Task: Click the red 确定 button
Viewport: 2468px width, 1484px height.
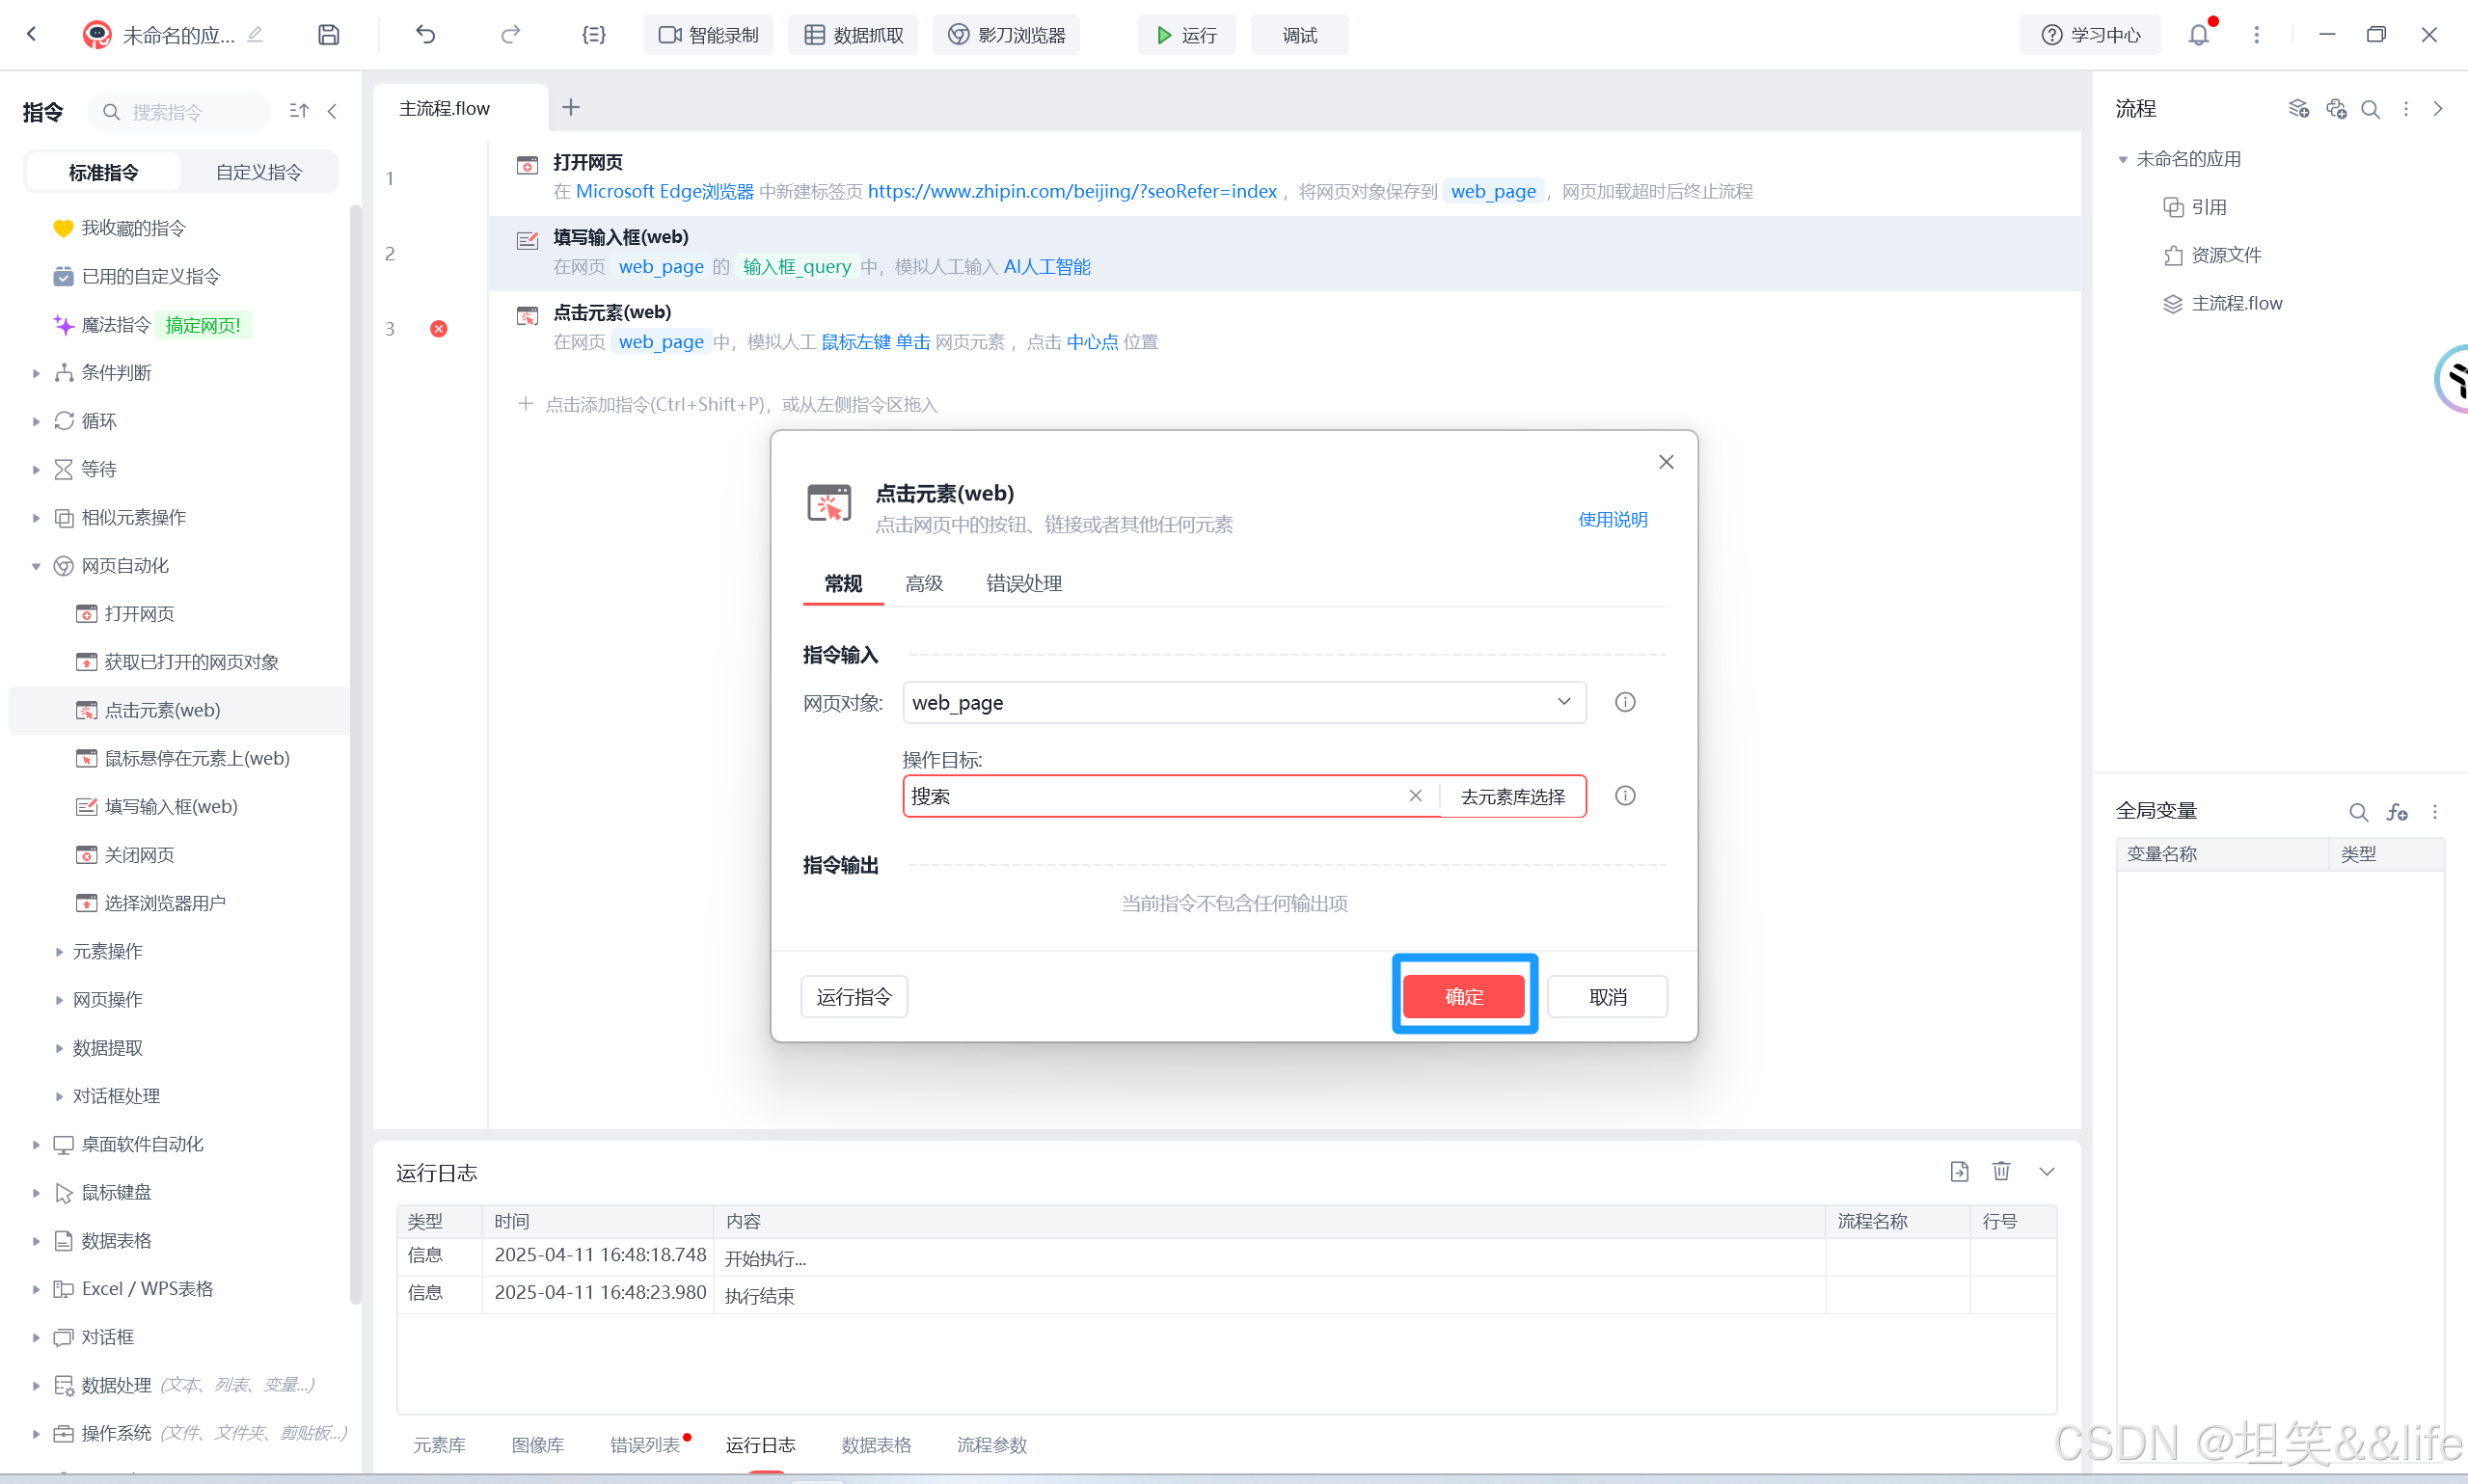Action: pos(1463,996)
